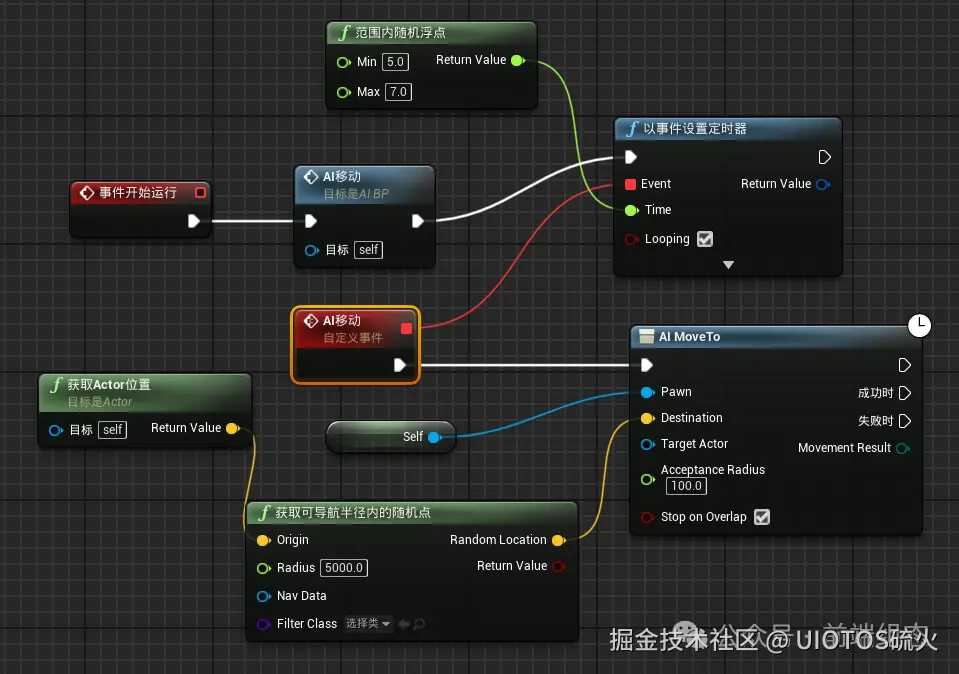Set the Min value field 5.0
Screen dimensions: 959x674
coord(395,62)
